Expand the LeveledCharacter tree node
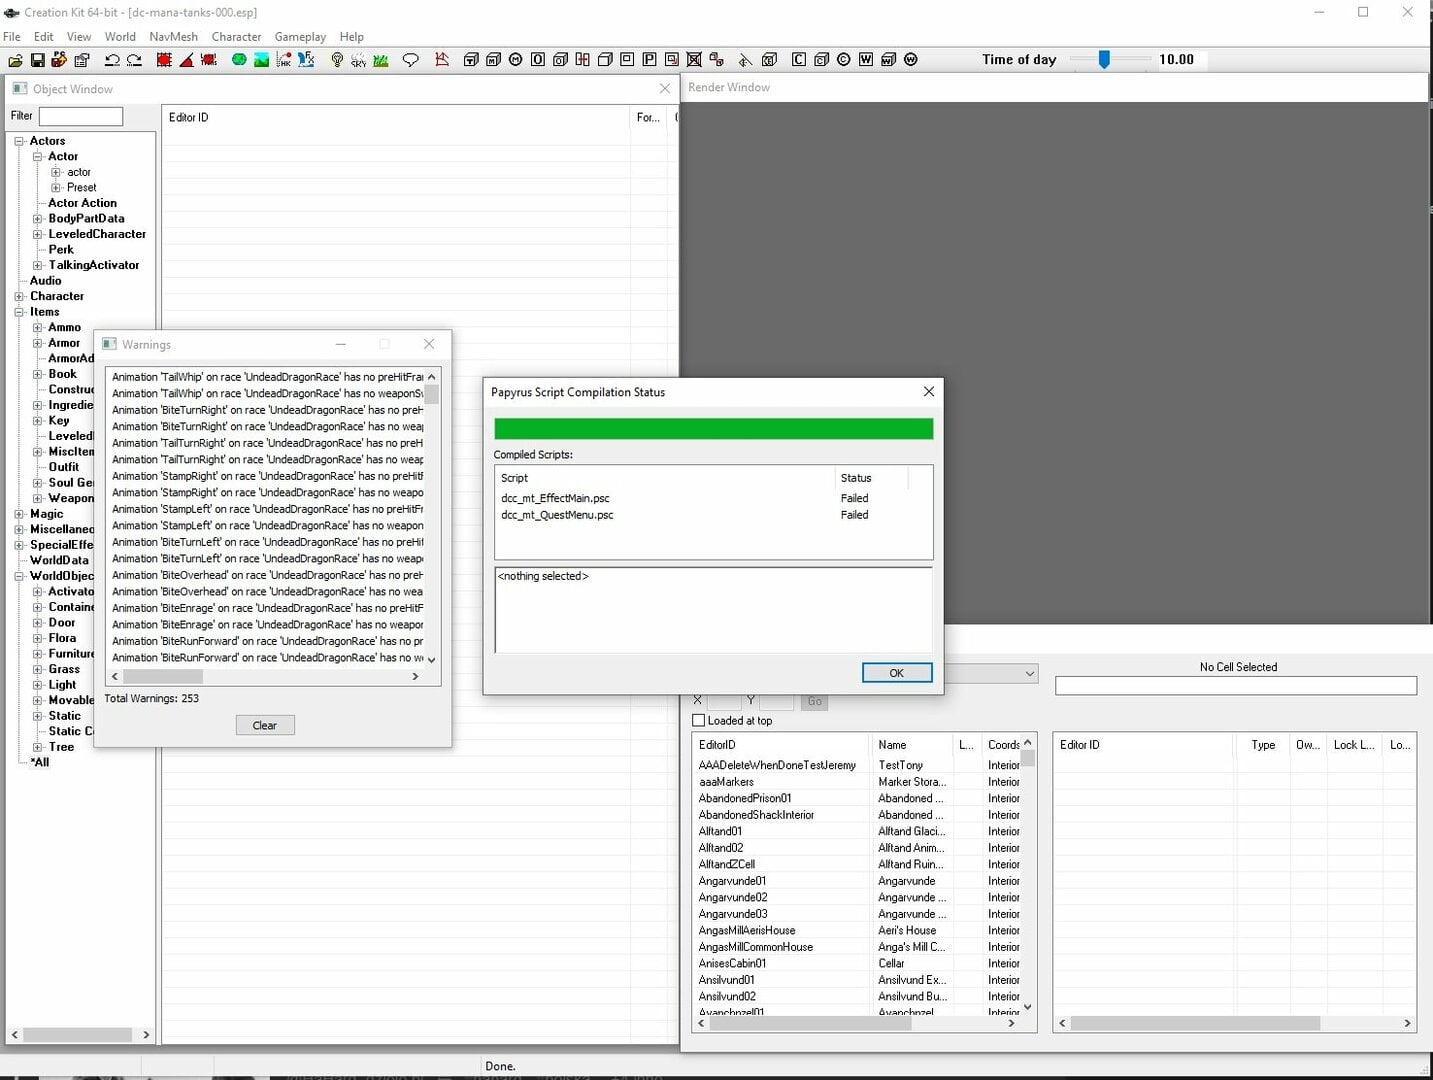 click(x=38, y=234)
